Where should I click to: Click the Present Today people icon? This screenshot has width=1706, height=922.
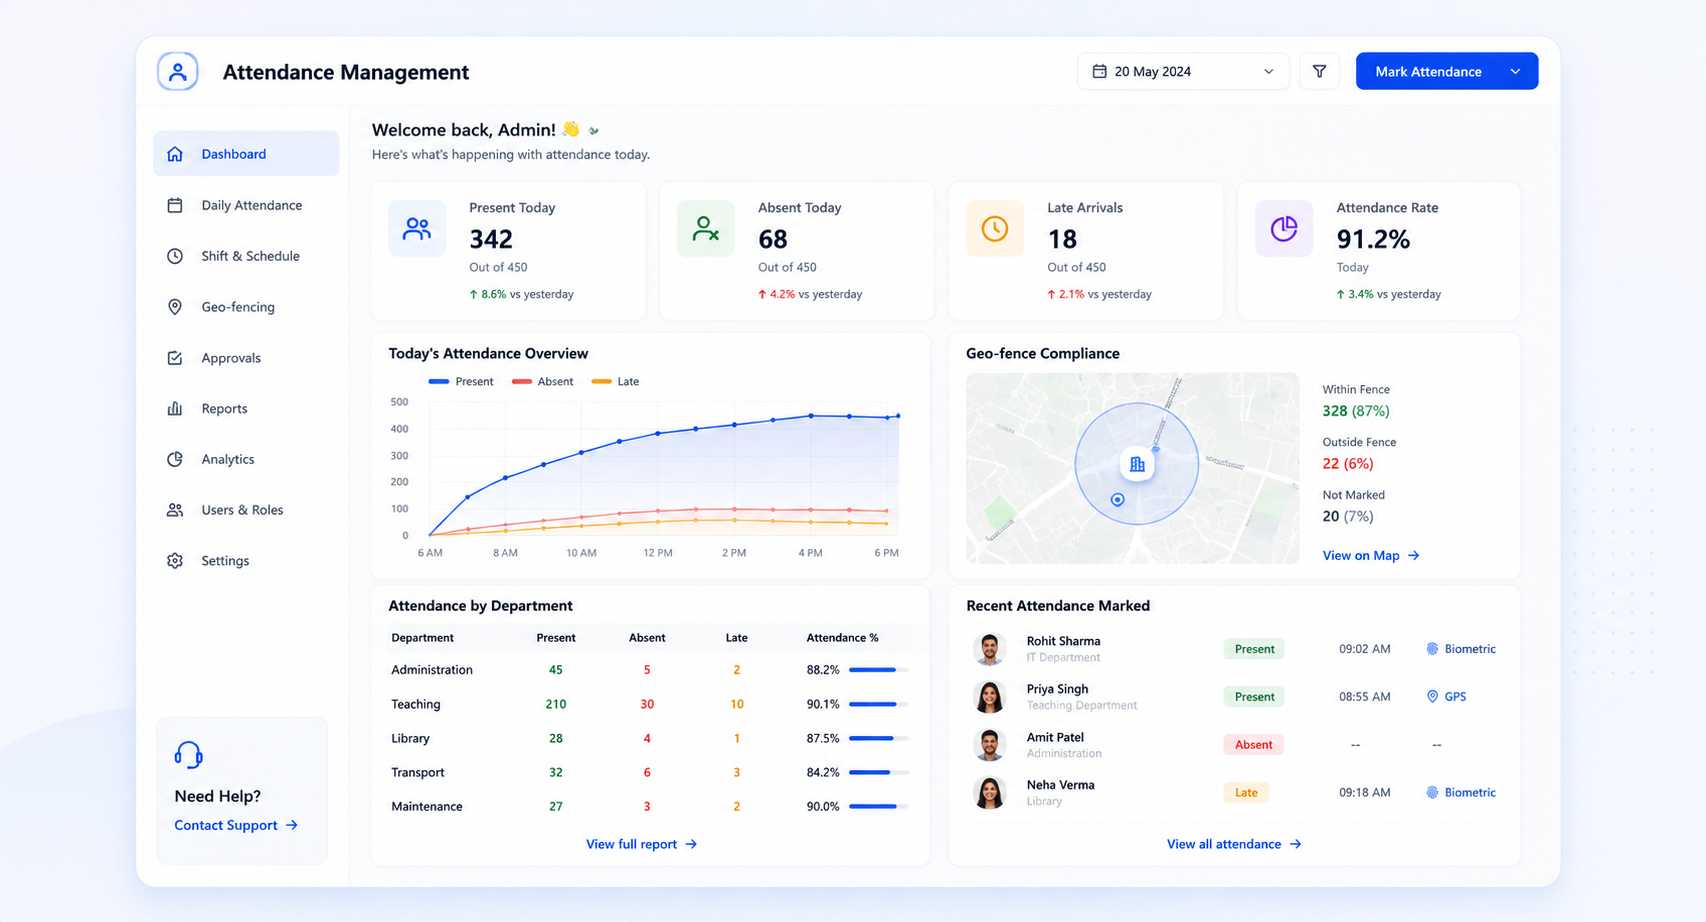tap(417, 229)
